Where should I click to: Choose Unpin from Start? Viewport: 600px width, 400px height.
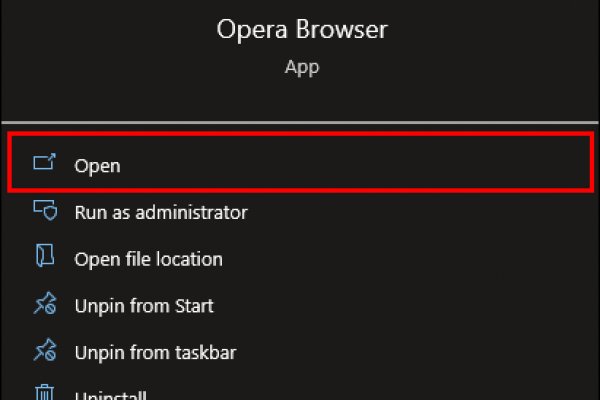tap(144, 305)
